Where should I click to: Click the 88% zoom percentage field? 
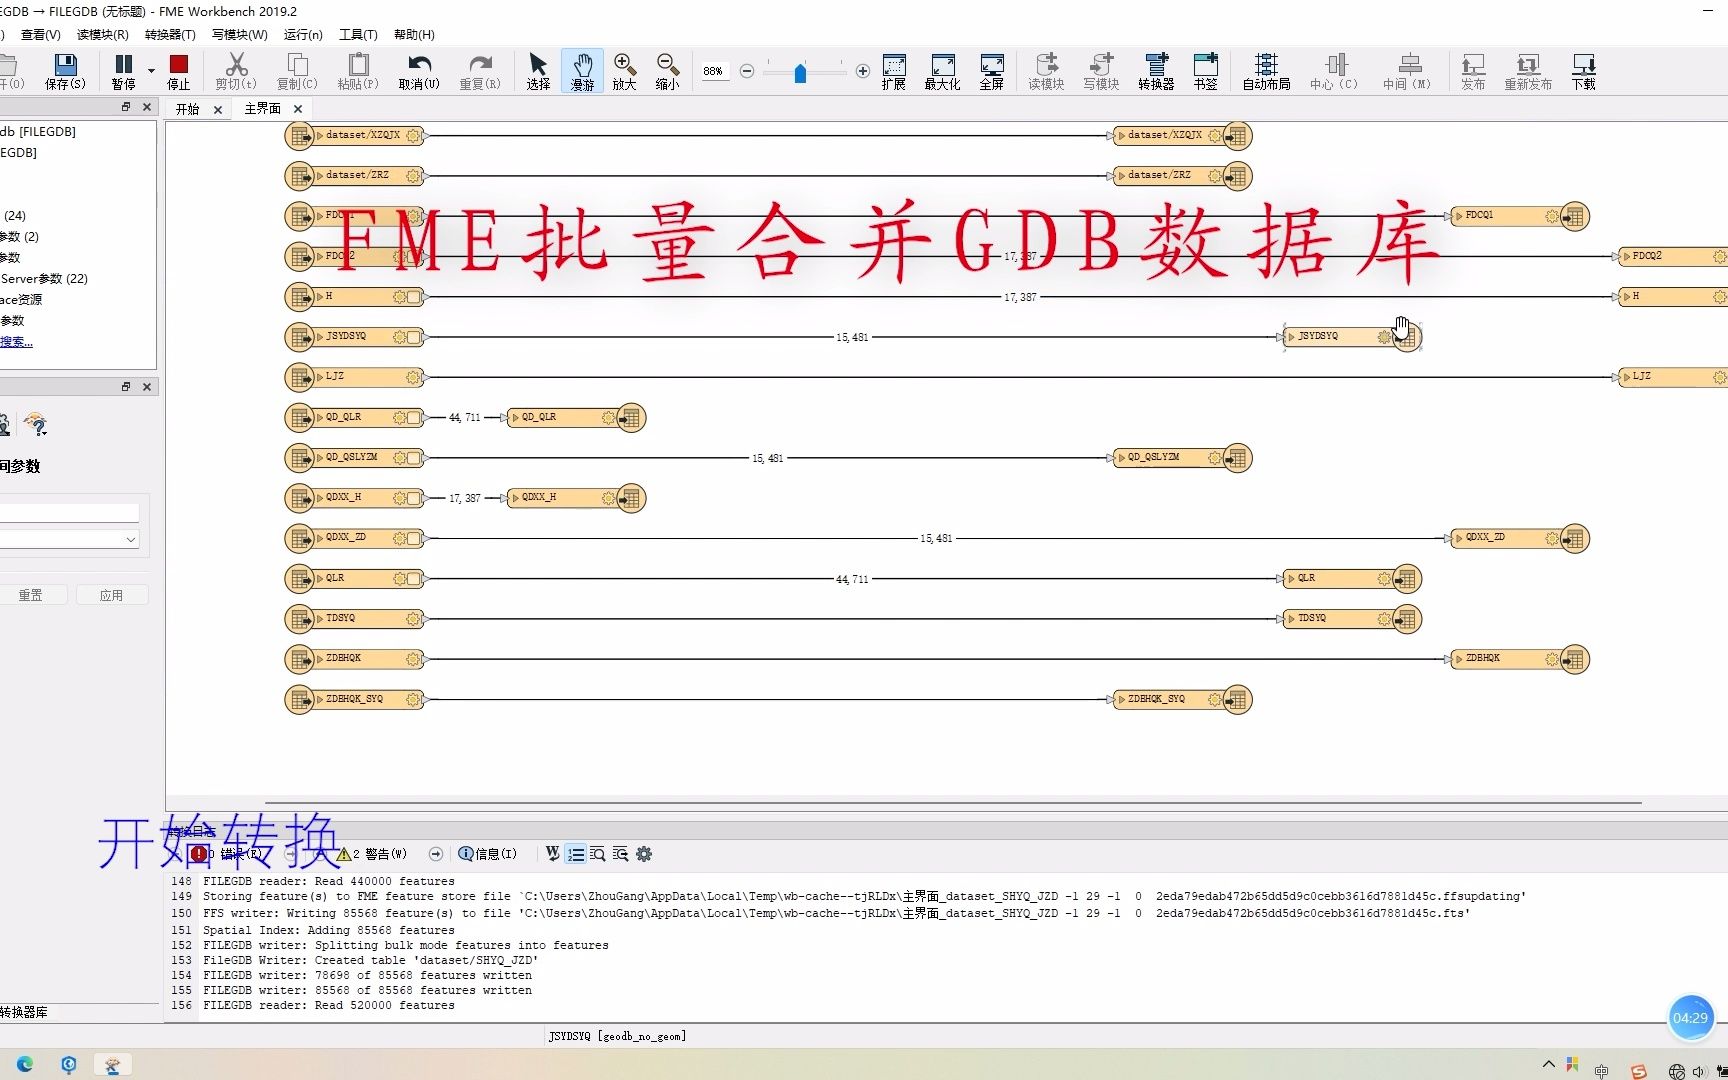coord(713,71)
